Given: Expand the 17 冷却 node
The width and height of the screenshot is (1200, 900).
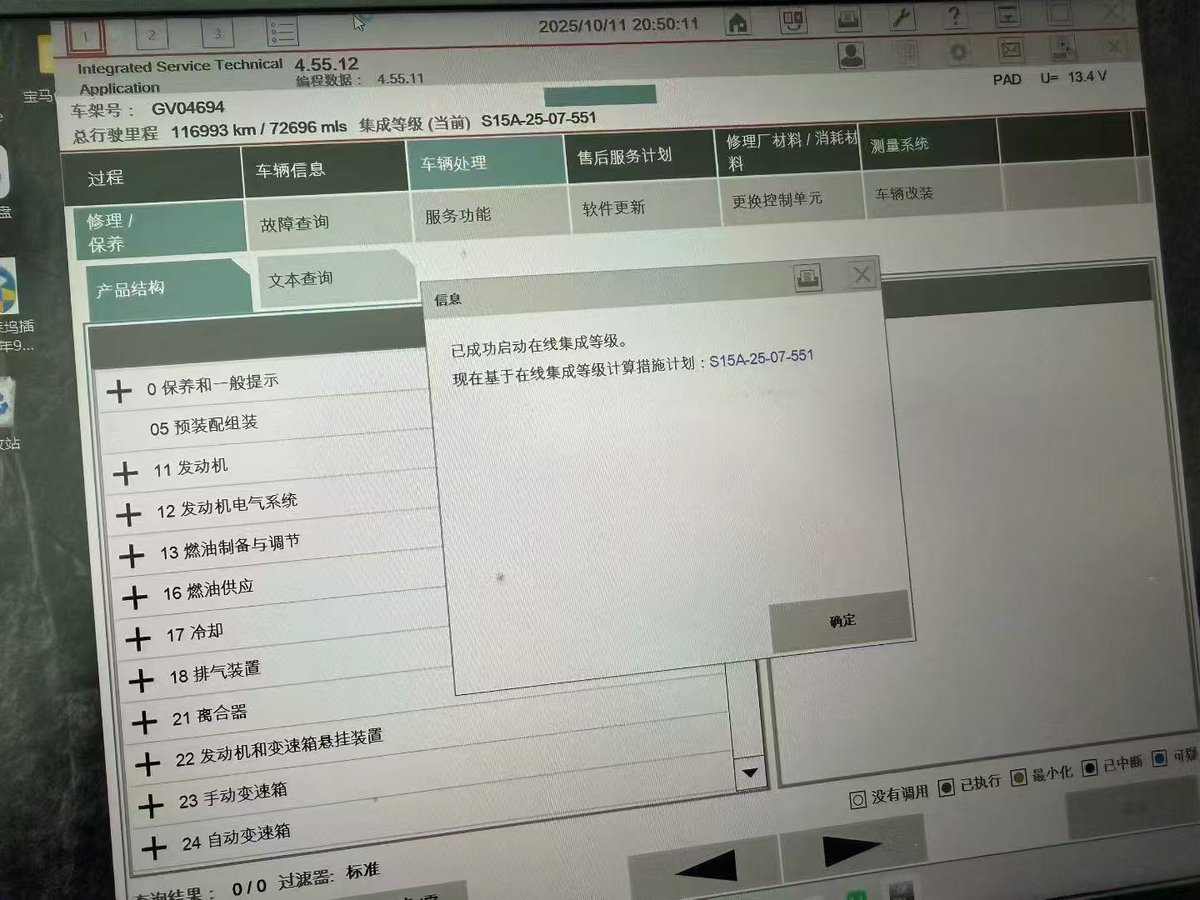Looking at the screenshot, I should [138, 638].
